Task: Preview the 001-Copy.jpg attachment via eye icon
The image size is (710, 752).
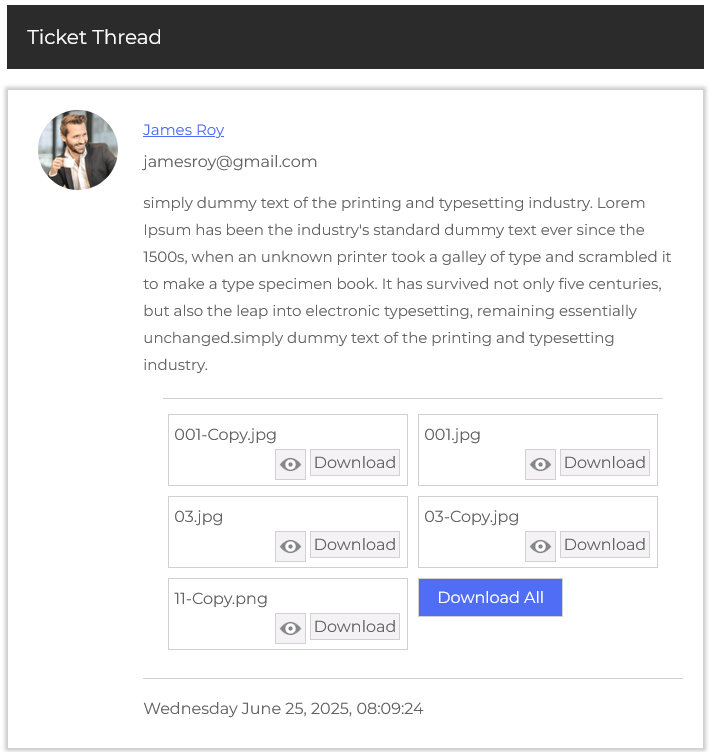Action: click(290, 464)
